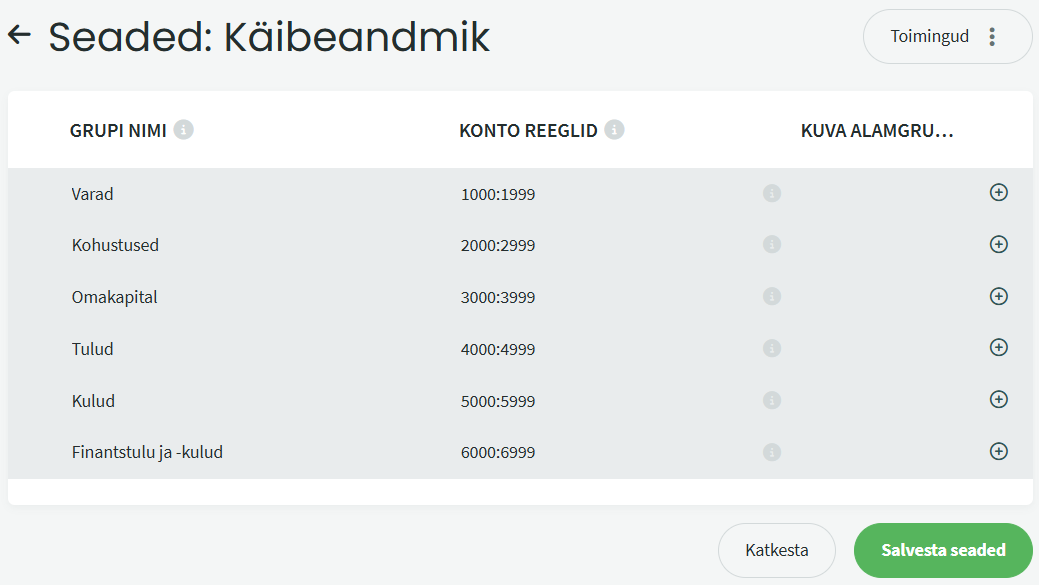Click info icon in Finantstulu ja -kulud row

click(x=771, y=452)
